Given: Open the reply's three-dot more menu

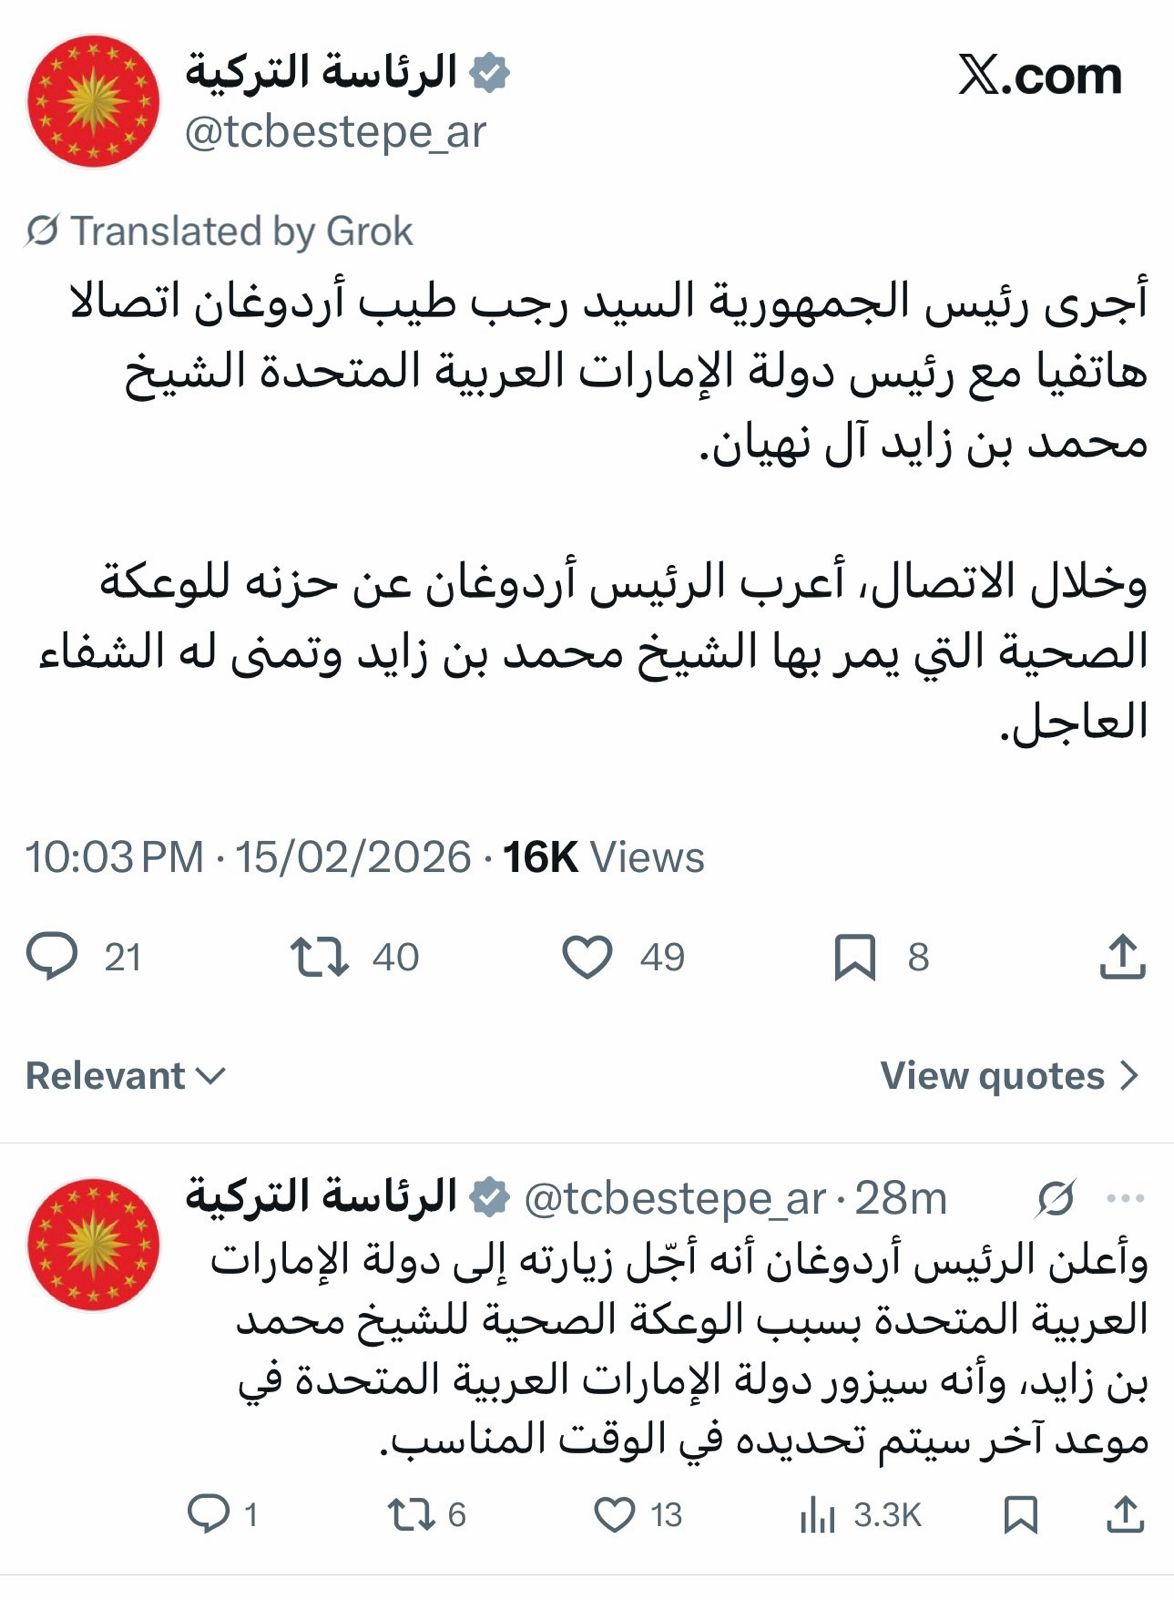Looking at the screenshot, I should pyautogui.click(x=1125, y=1197).
